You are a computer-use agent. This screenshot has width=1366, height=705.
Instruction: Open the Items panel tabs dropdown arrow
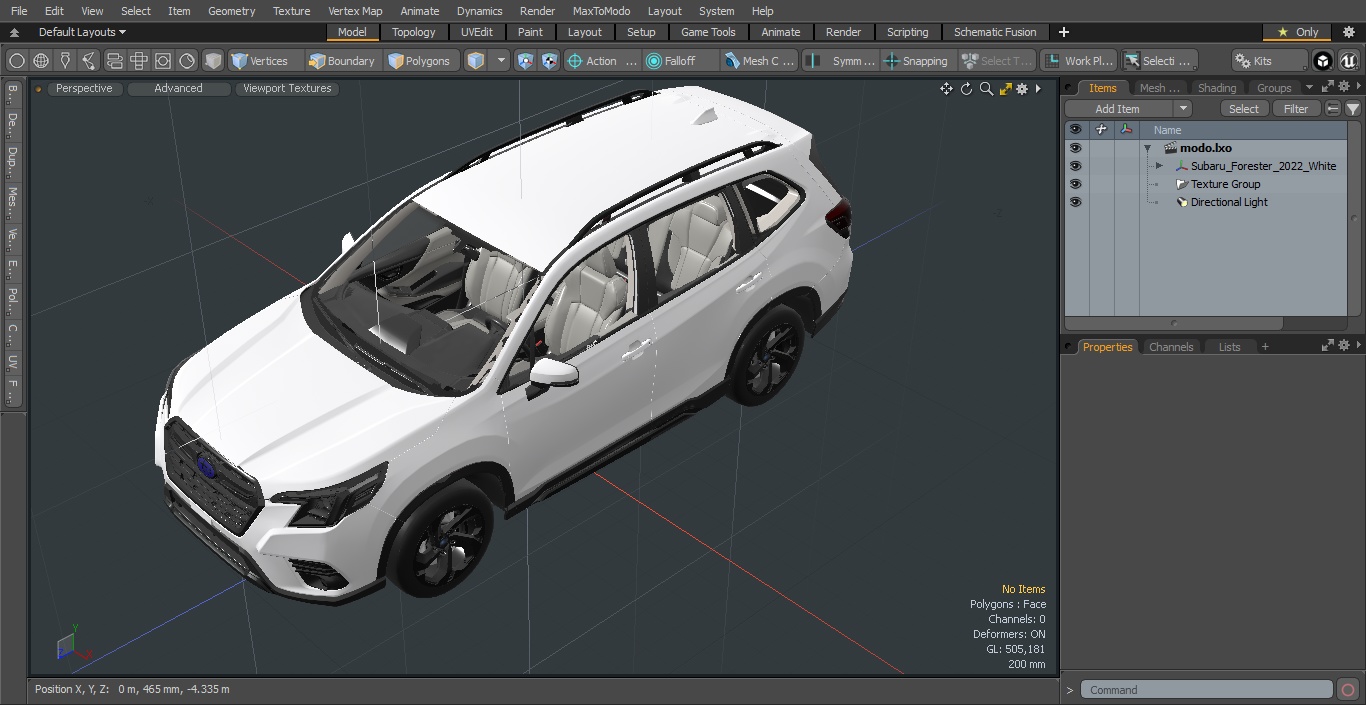(x=1309, y=88)
